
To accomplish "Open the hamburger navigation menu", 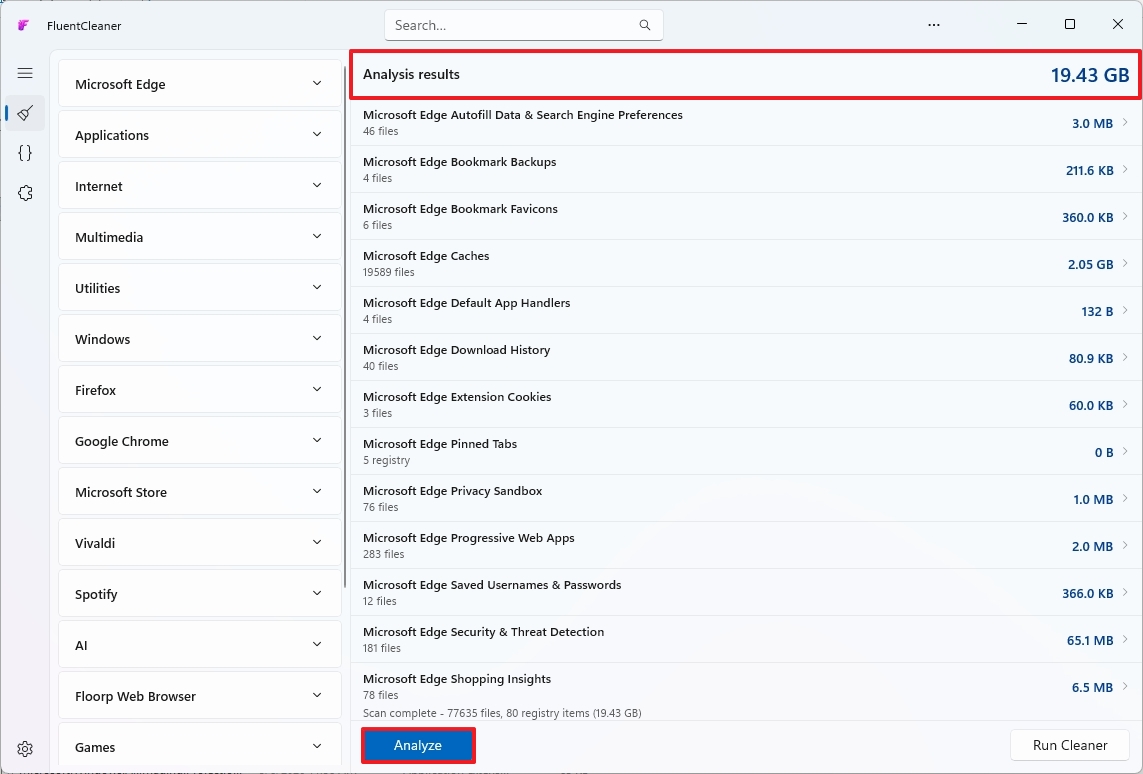I will (25, 73).
